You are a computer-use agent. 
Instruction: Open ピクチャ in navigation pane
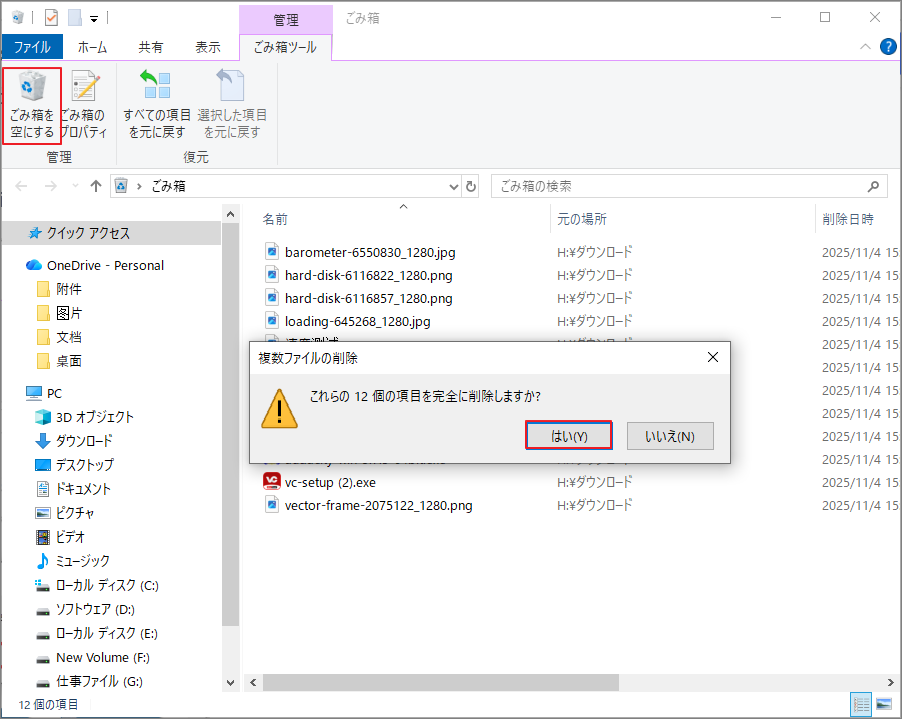(x=75, y=513)
